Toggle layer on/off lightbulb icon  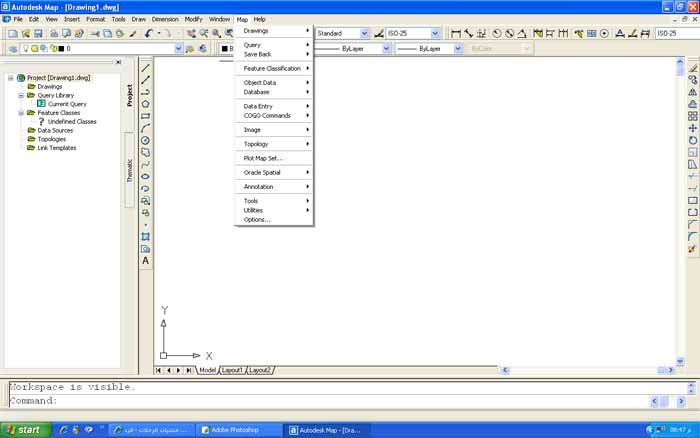click(26, 48)
